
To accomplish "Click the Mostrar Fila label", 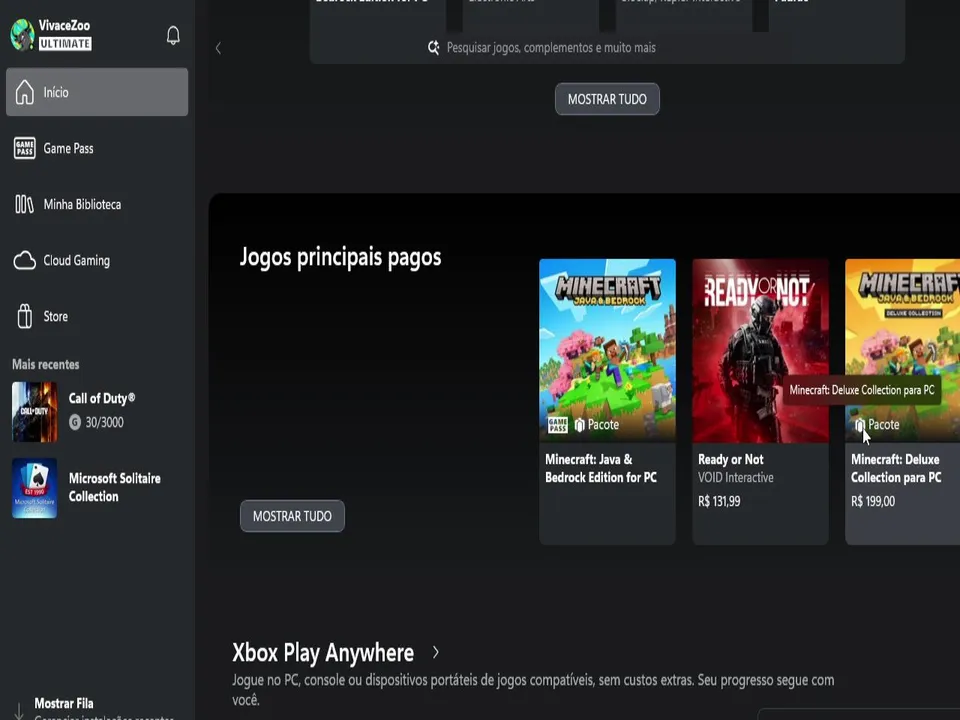I will coord(64,703).
